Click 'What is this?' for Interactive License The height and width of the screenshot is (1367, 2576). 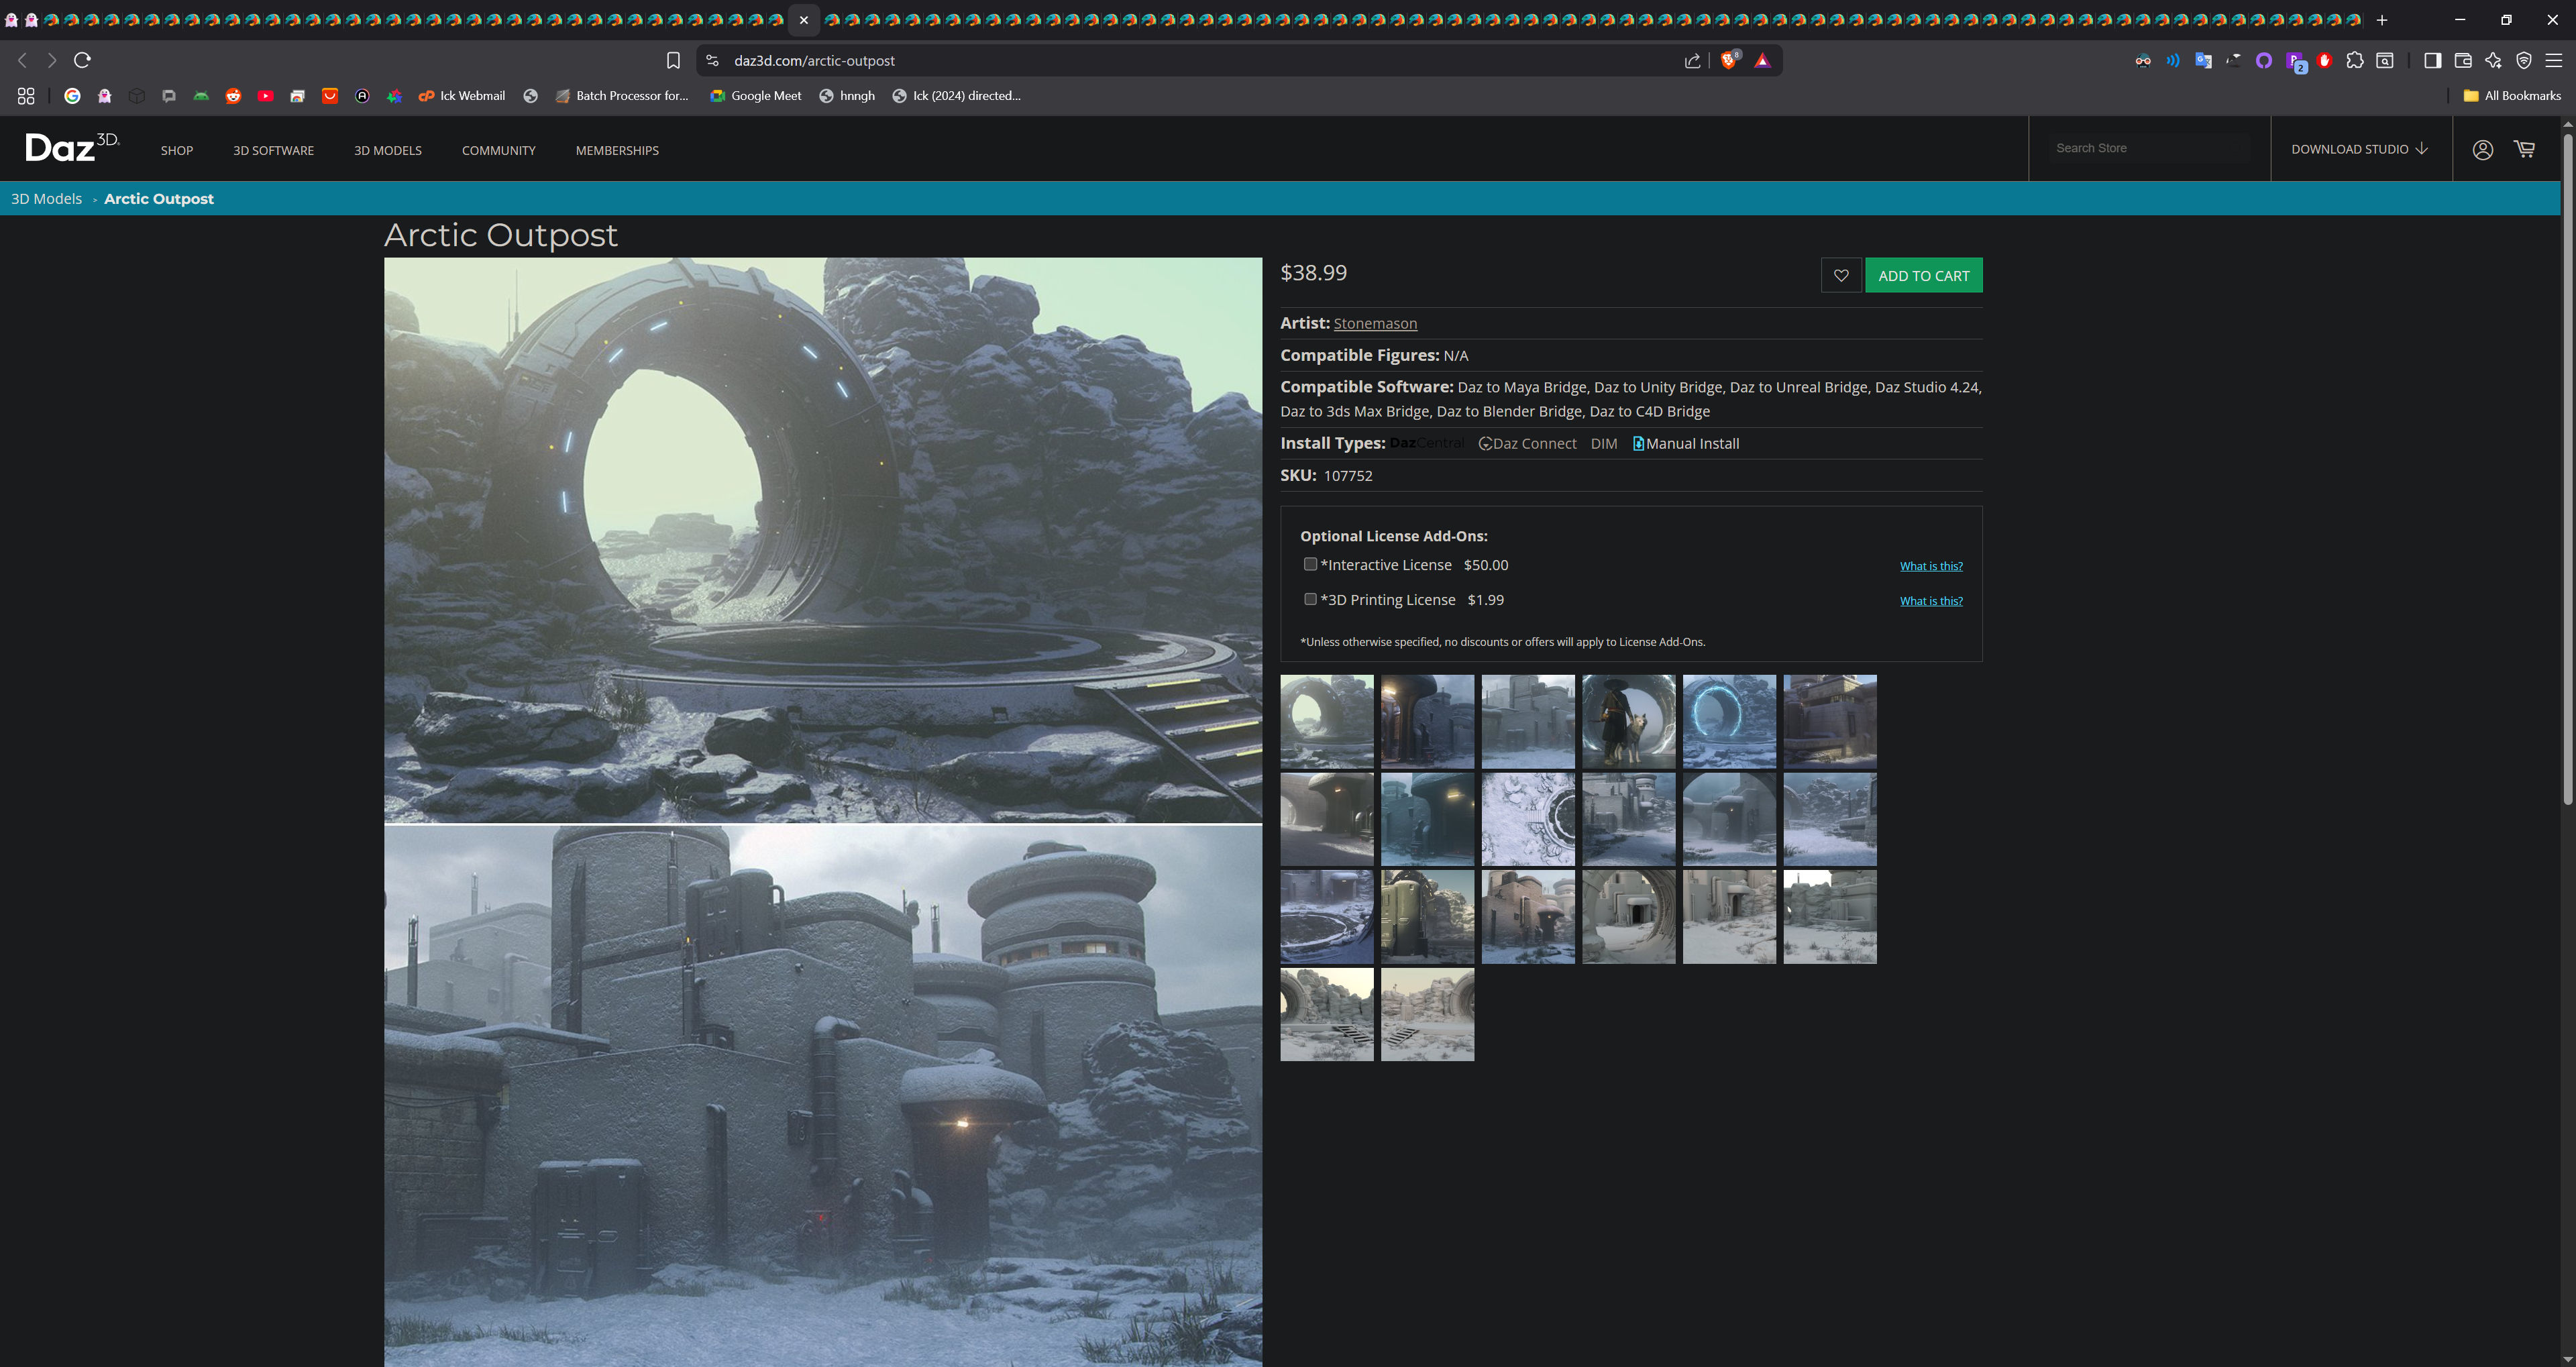coord(1931,566)
